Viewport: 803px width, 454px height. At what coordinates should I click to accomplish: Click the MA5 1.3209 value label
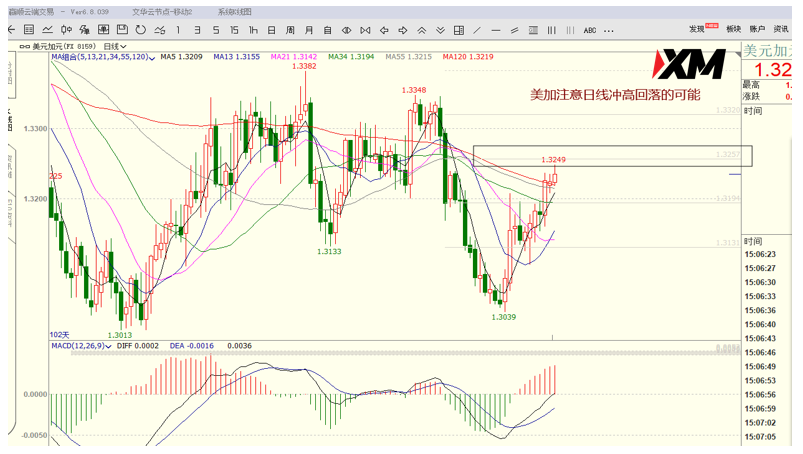[181, 57]
